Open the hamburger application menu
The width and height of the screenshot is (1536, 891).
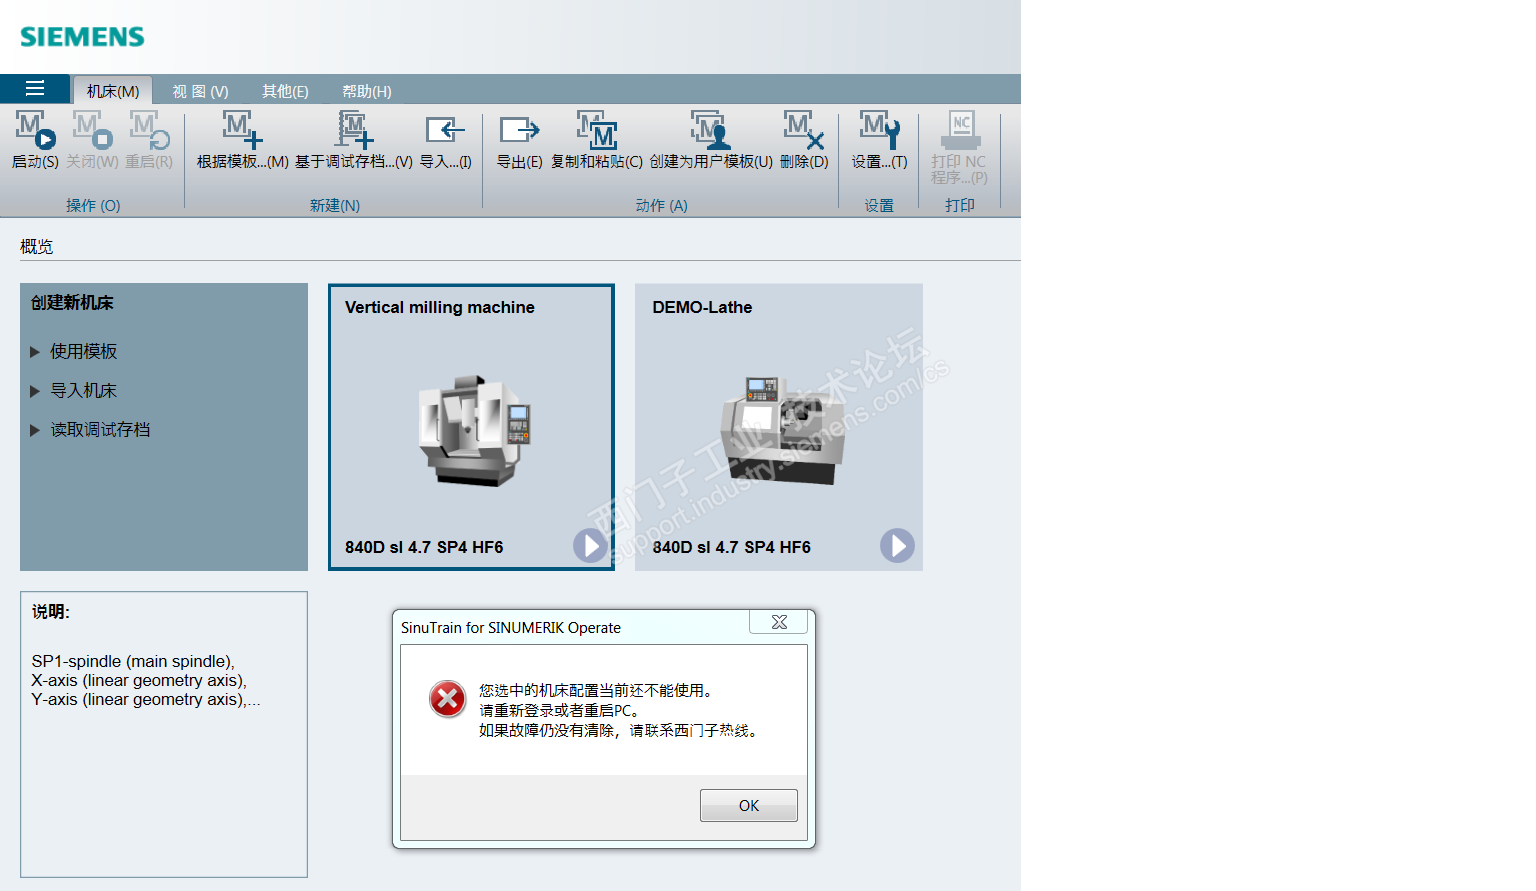point(35,88)
